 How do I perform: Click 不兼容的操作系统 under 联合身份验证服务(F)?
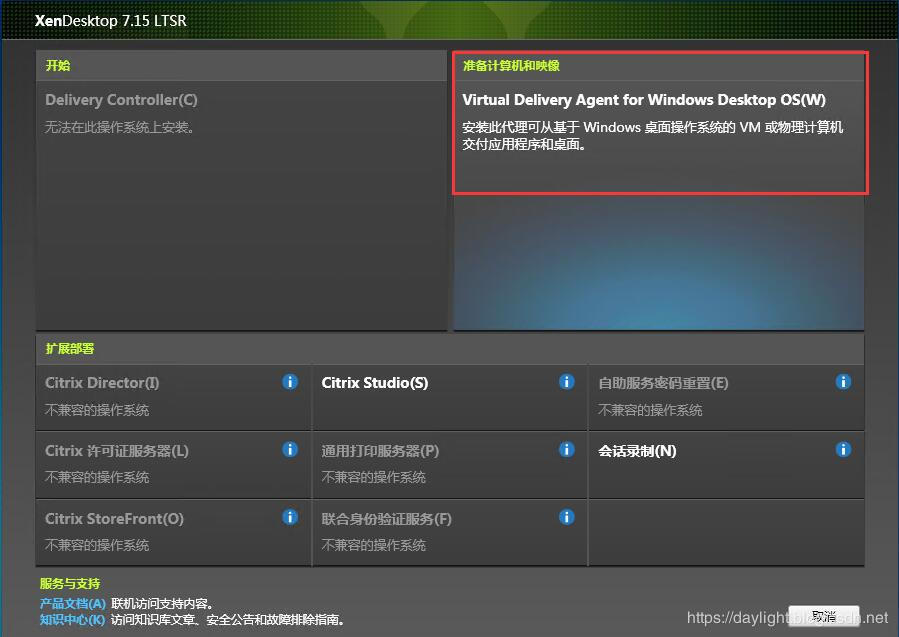(373, 545)
